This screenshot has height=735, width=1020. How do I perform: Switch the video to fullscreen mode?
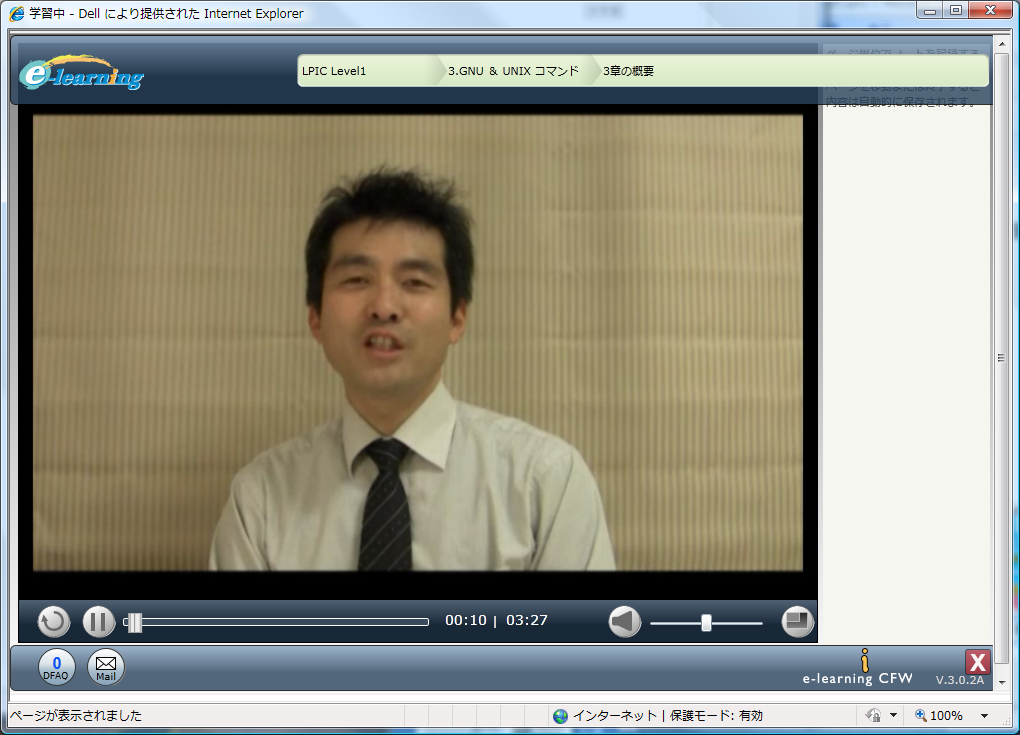click(798, 621)
